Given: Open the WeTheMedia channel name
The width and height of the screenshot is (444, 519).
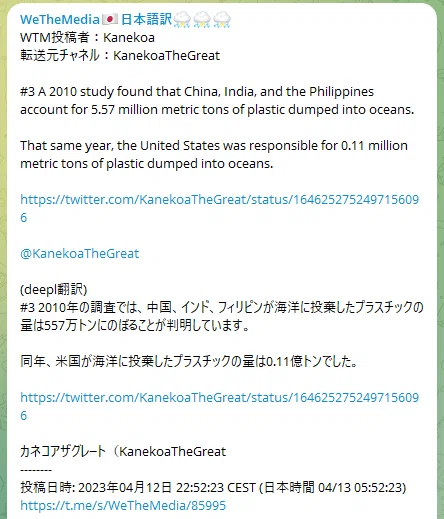Looking at the screenshot, I should point(60,20).
